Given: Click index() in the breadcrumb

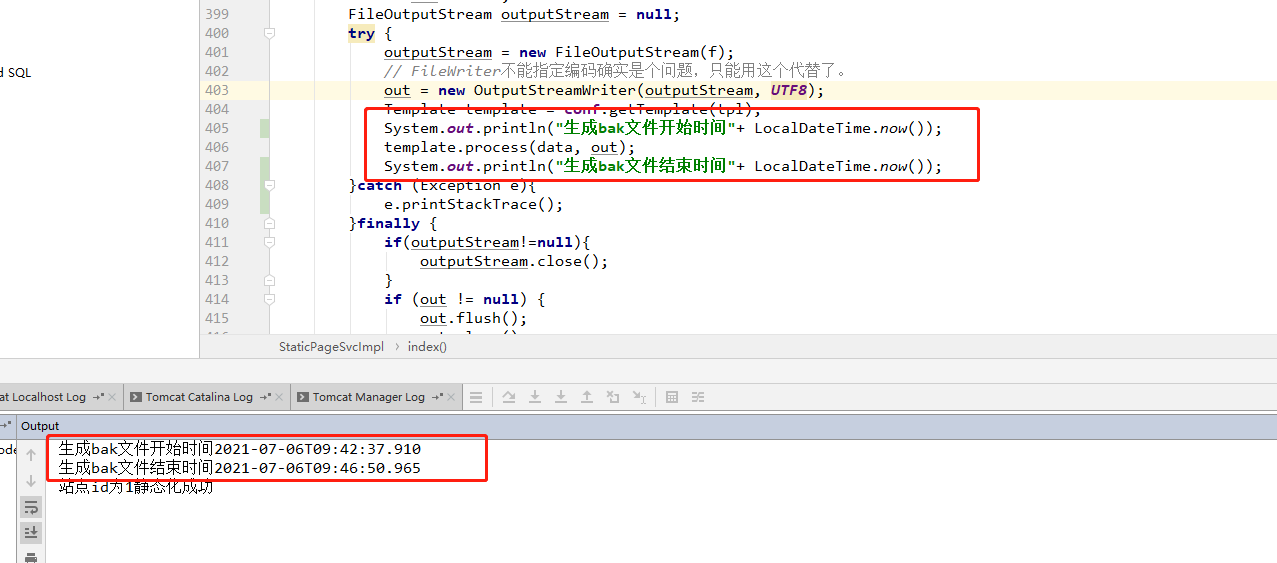Looking at the screenshot, I should pyautogui.click(x=427, y=347).
